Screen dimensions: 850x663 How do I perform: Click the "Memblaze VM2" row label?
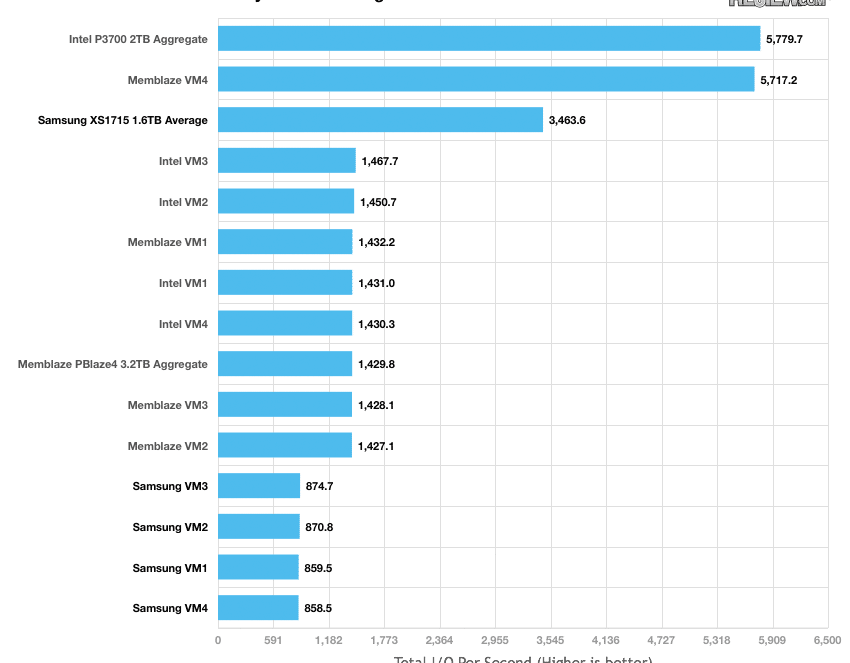click(168, 446)
